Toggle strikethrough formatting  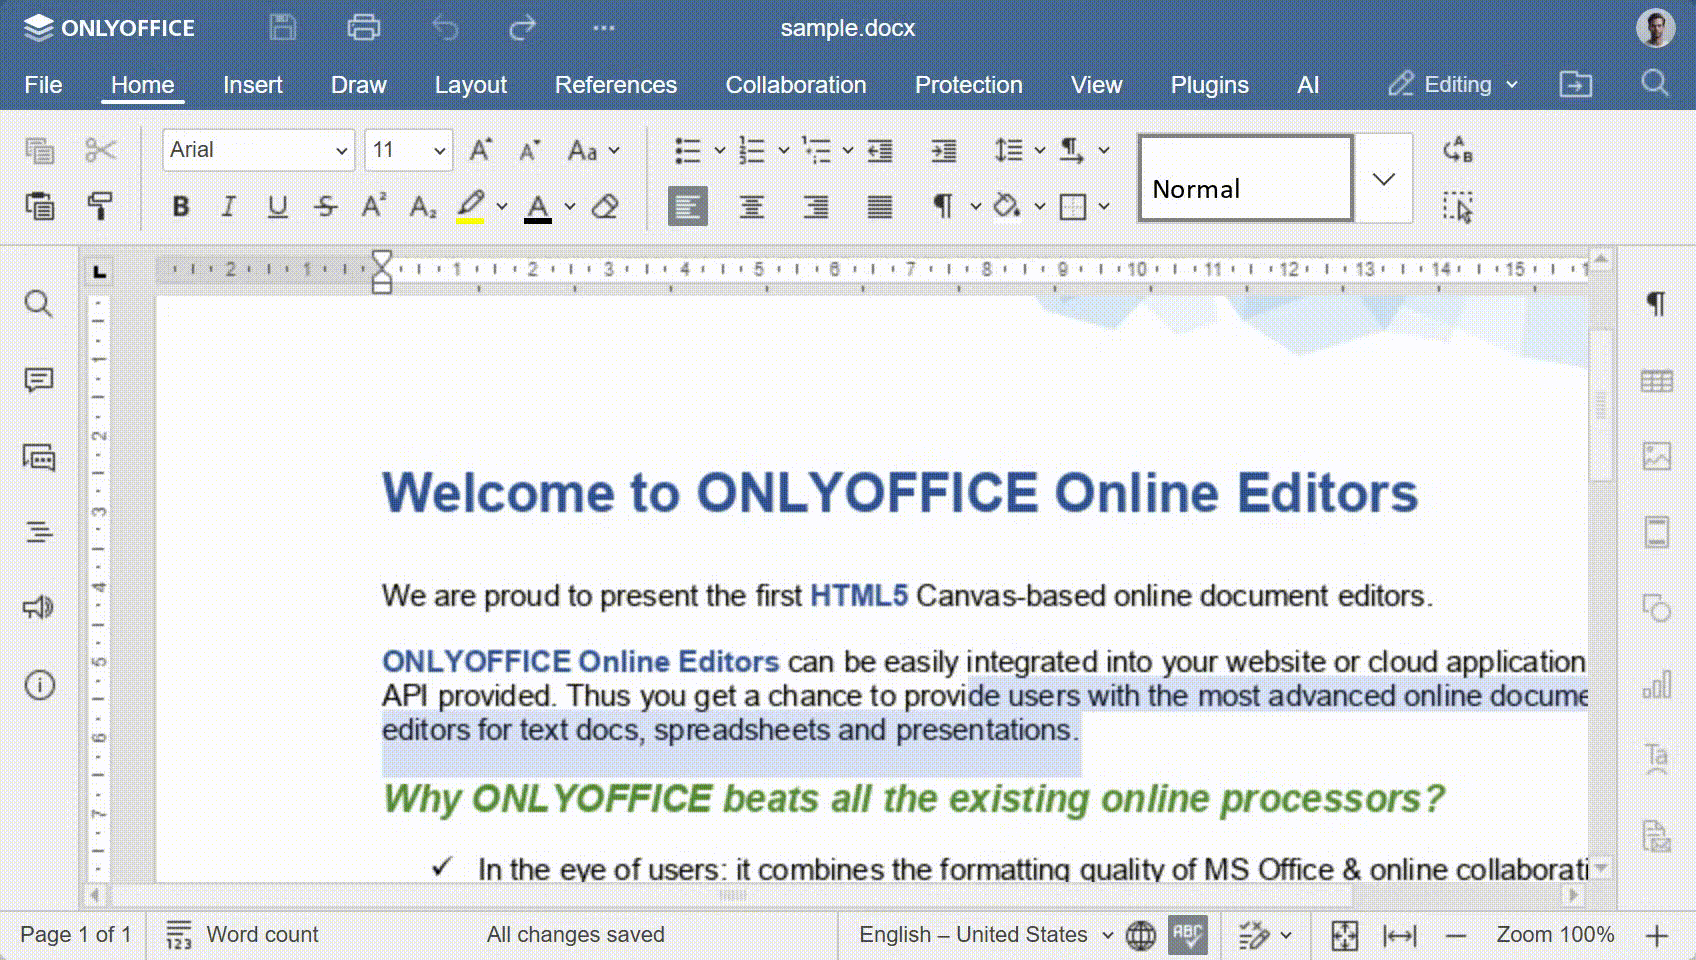pos(326,207)
